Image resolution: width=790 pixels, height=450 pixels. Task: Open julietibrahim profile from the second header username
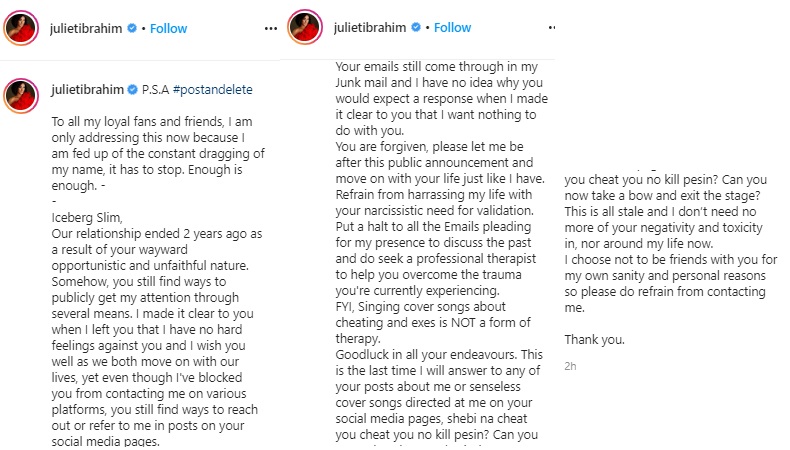[x=369, y=29]
